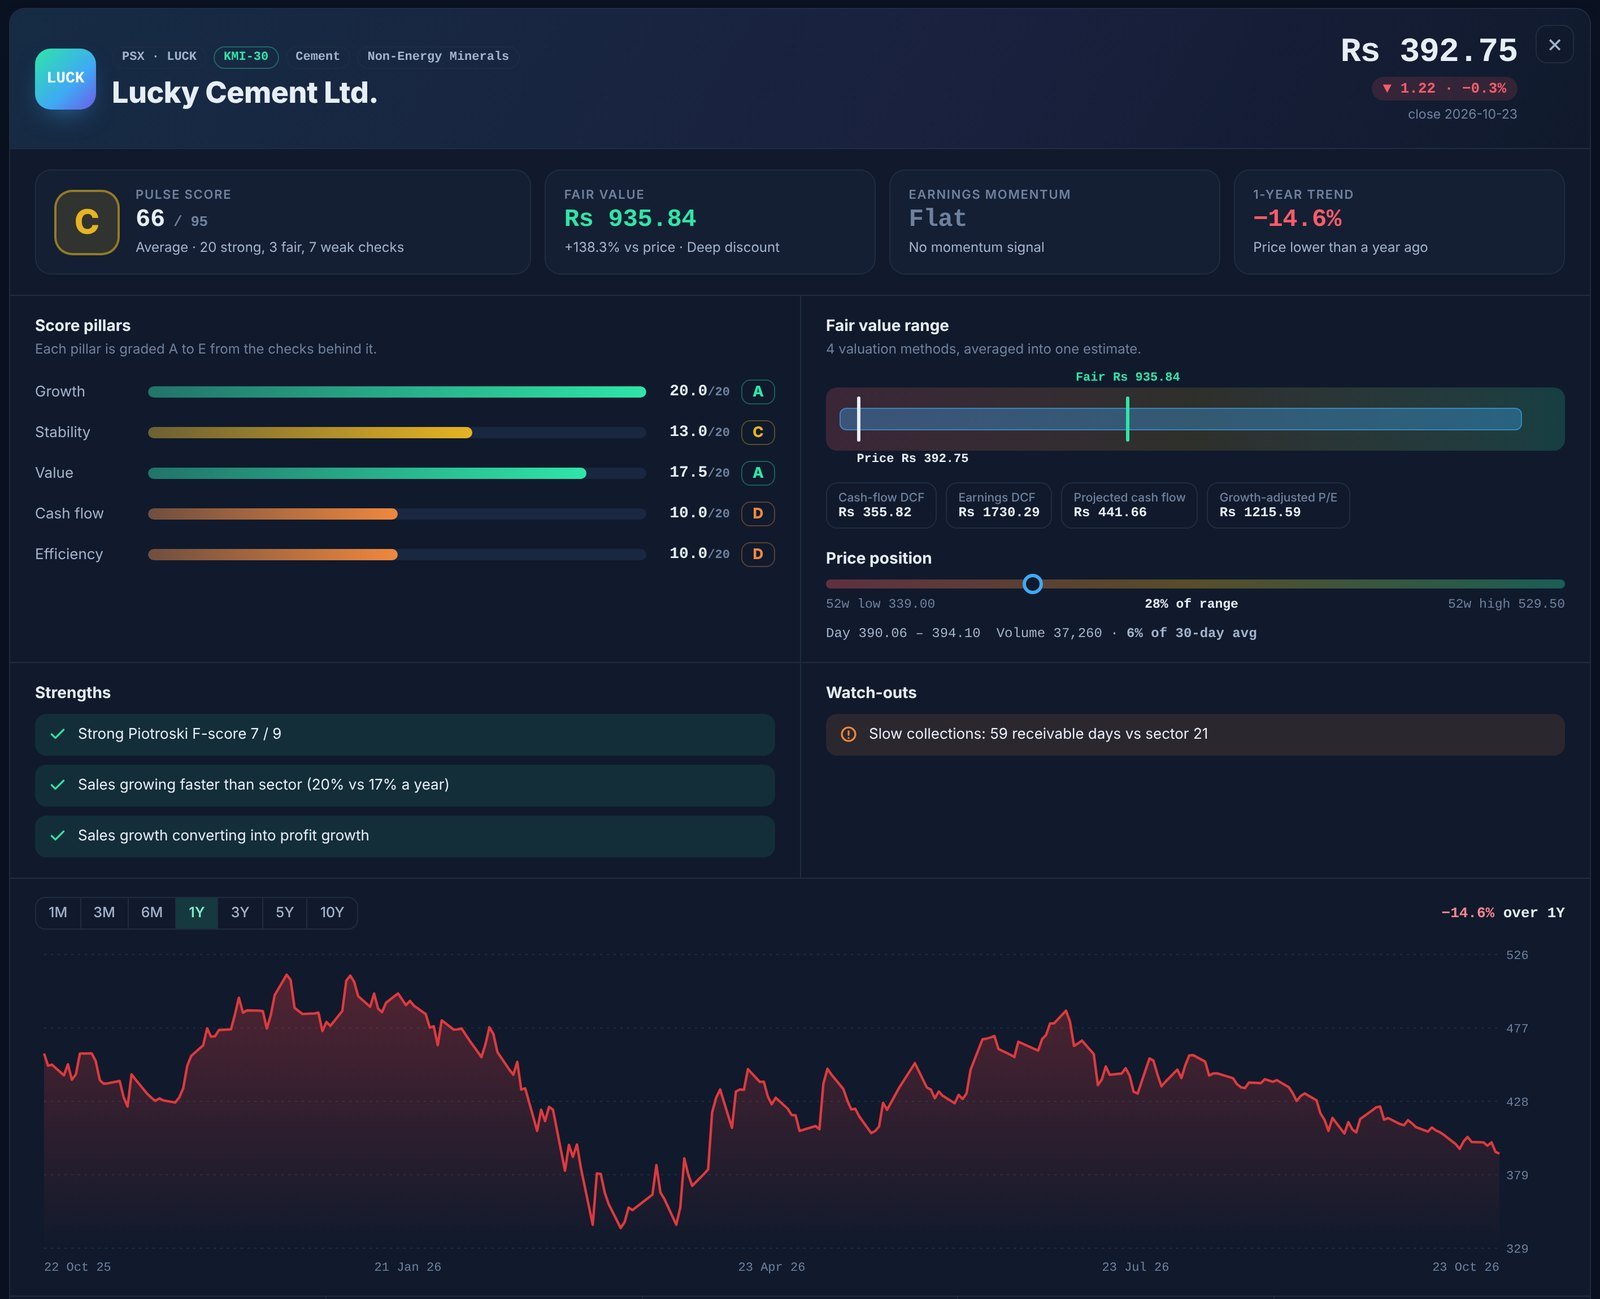
Task: Select the 6M chart range tab
Action: coord(152,913)
